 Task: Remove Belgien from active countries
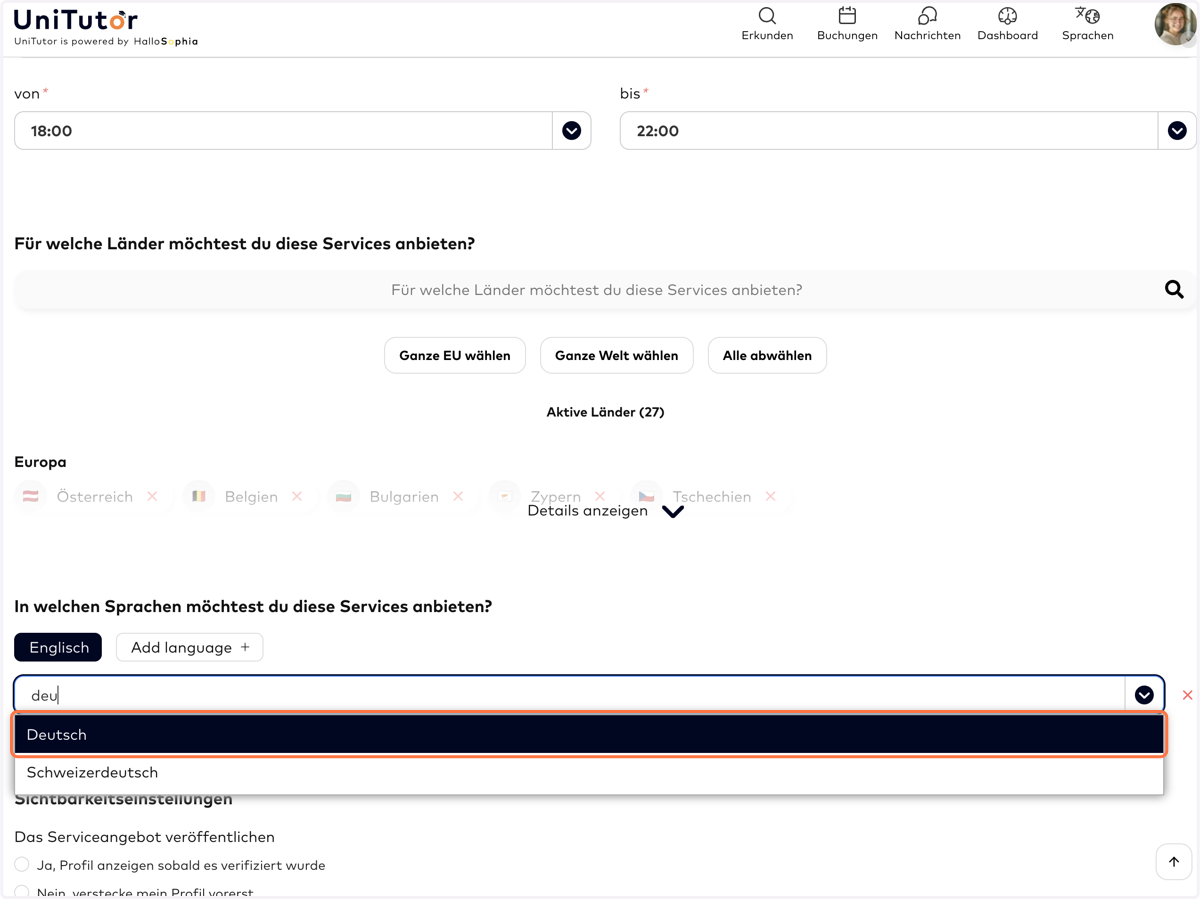[297, 496]
